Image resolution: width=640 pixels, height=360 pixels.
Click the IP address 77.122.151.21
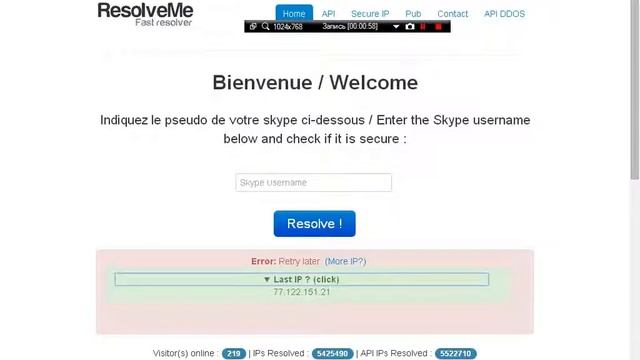click(x=302, y=292)
